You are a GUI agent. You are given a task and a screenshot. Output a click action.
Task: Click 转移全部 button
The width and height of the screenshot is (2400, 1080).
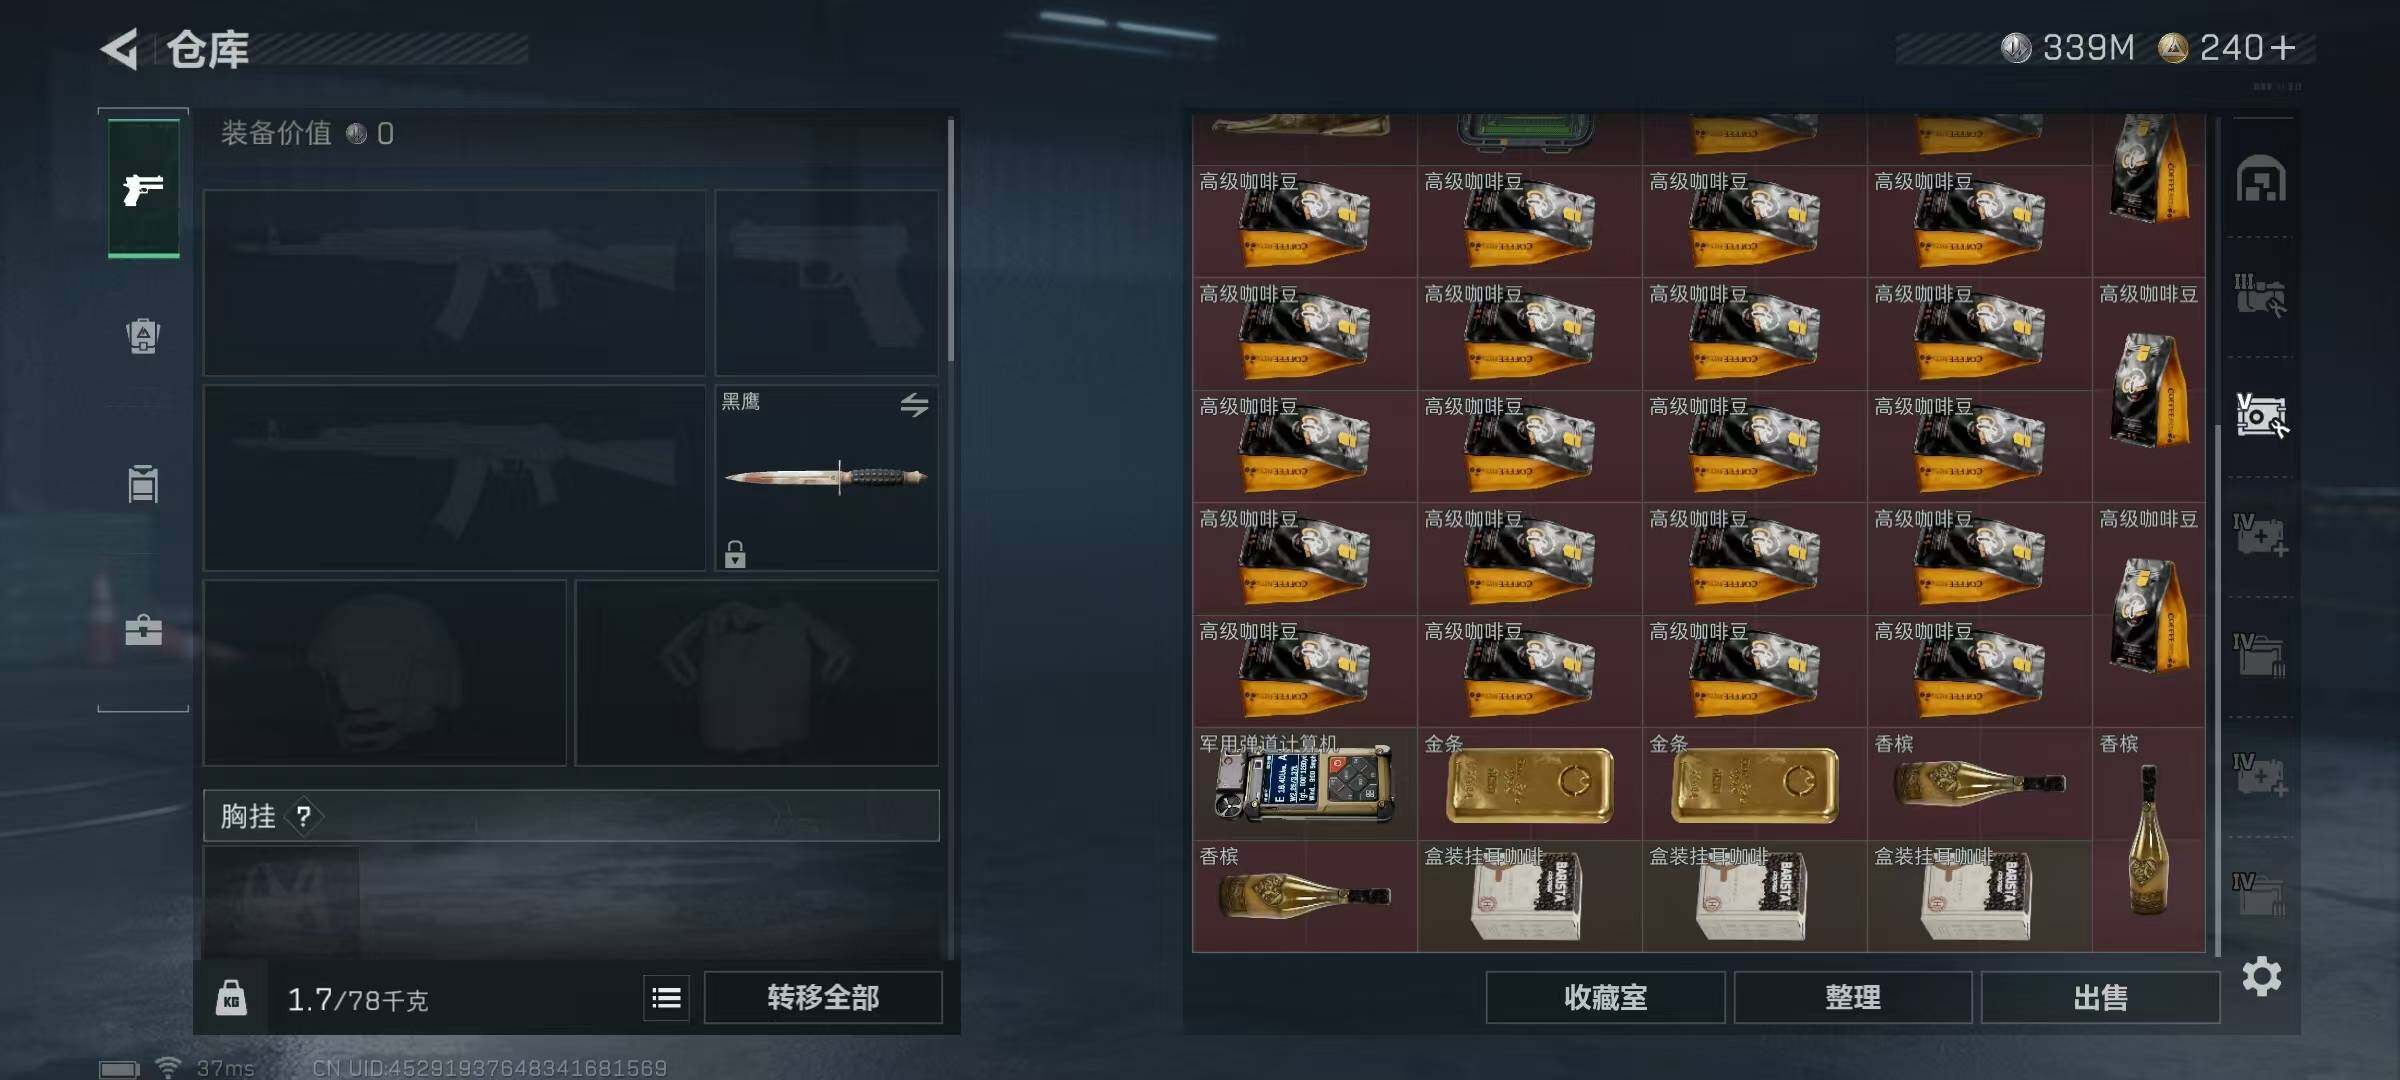click(823, 997)
